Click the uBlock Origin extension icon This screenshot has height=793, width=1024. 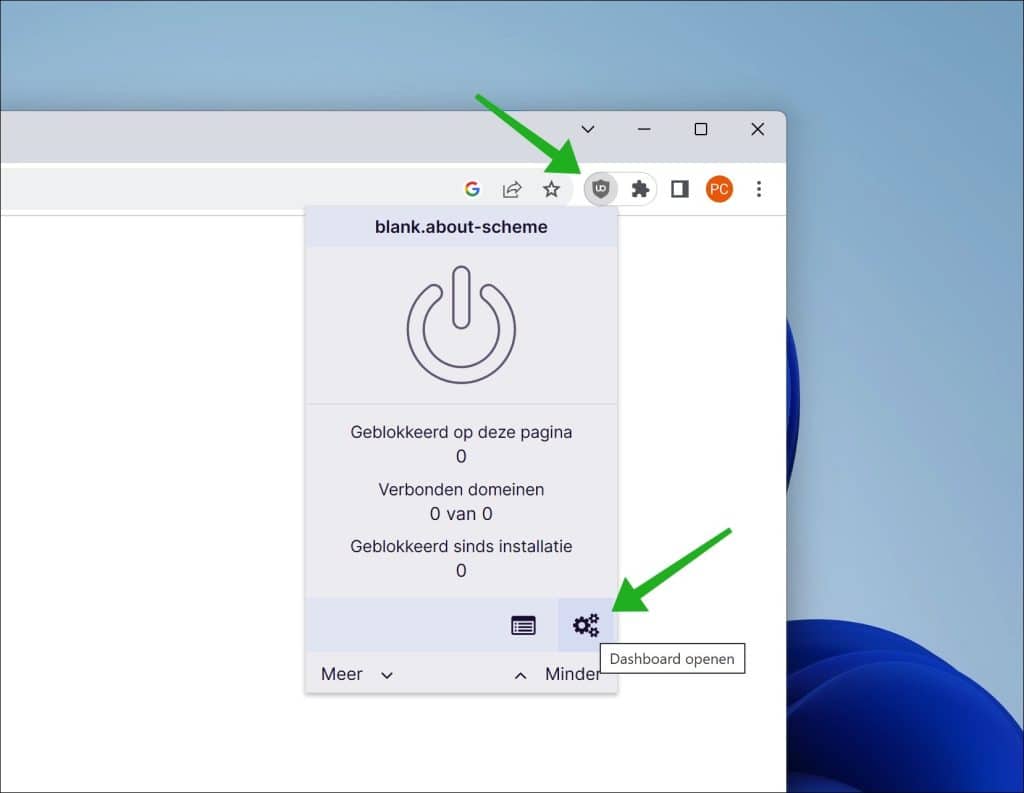[600, 189]
